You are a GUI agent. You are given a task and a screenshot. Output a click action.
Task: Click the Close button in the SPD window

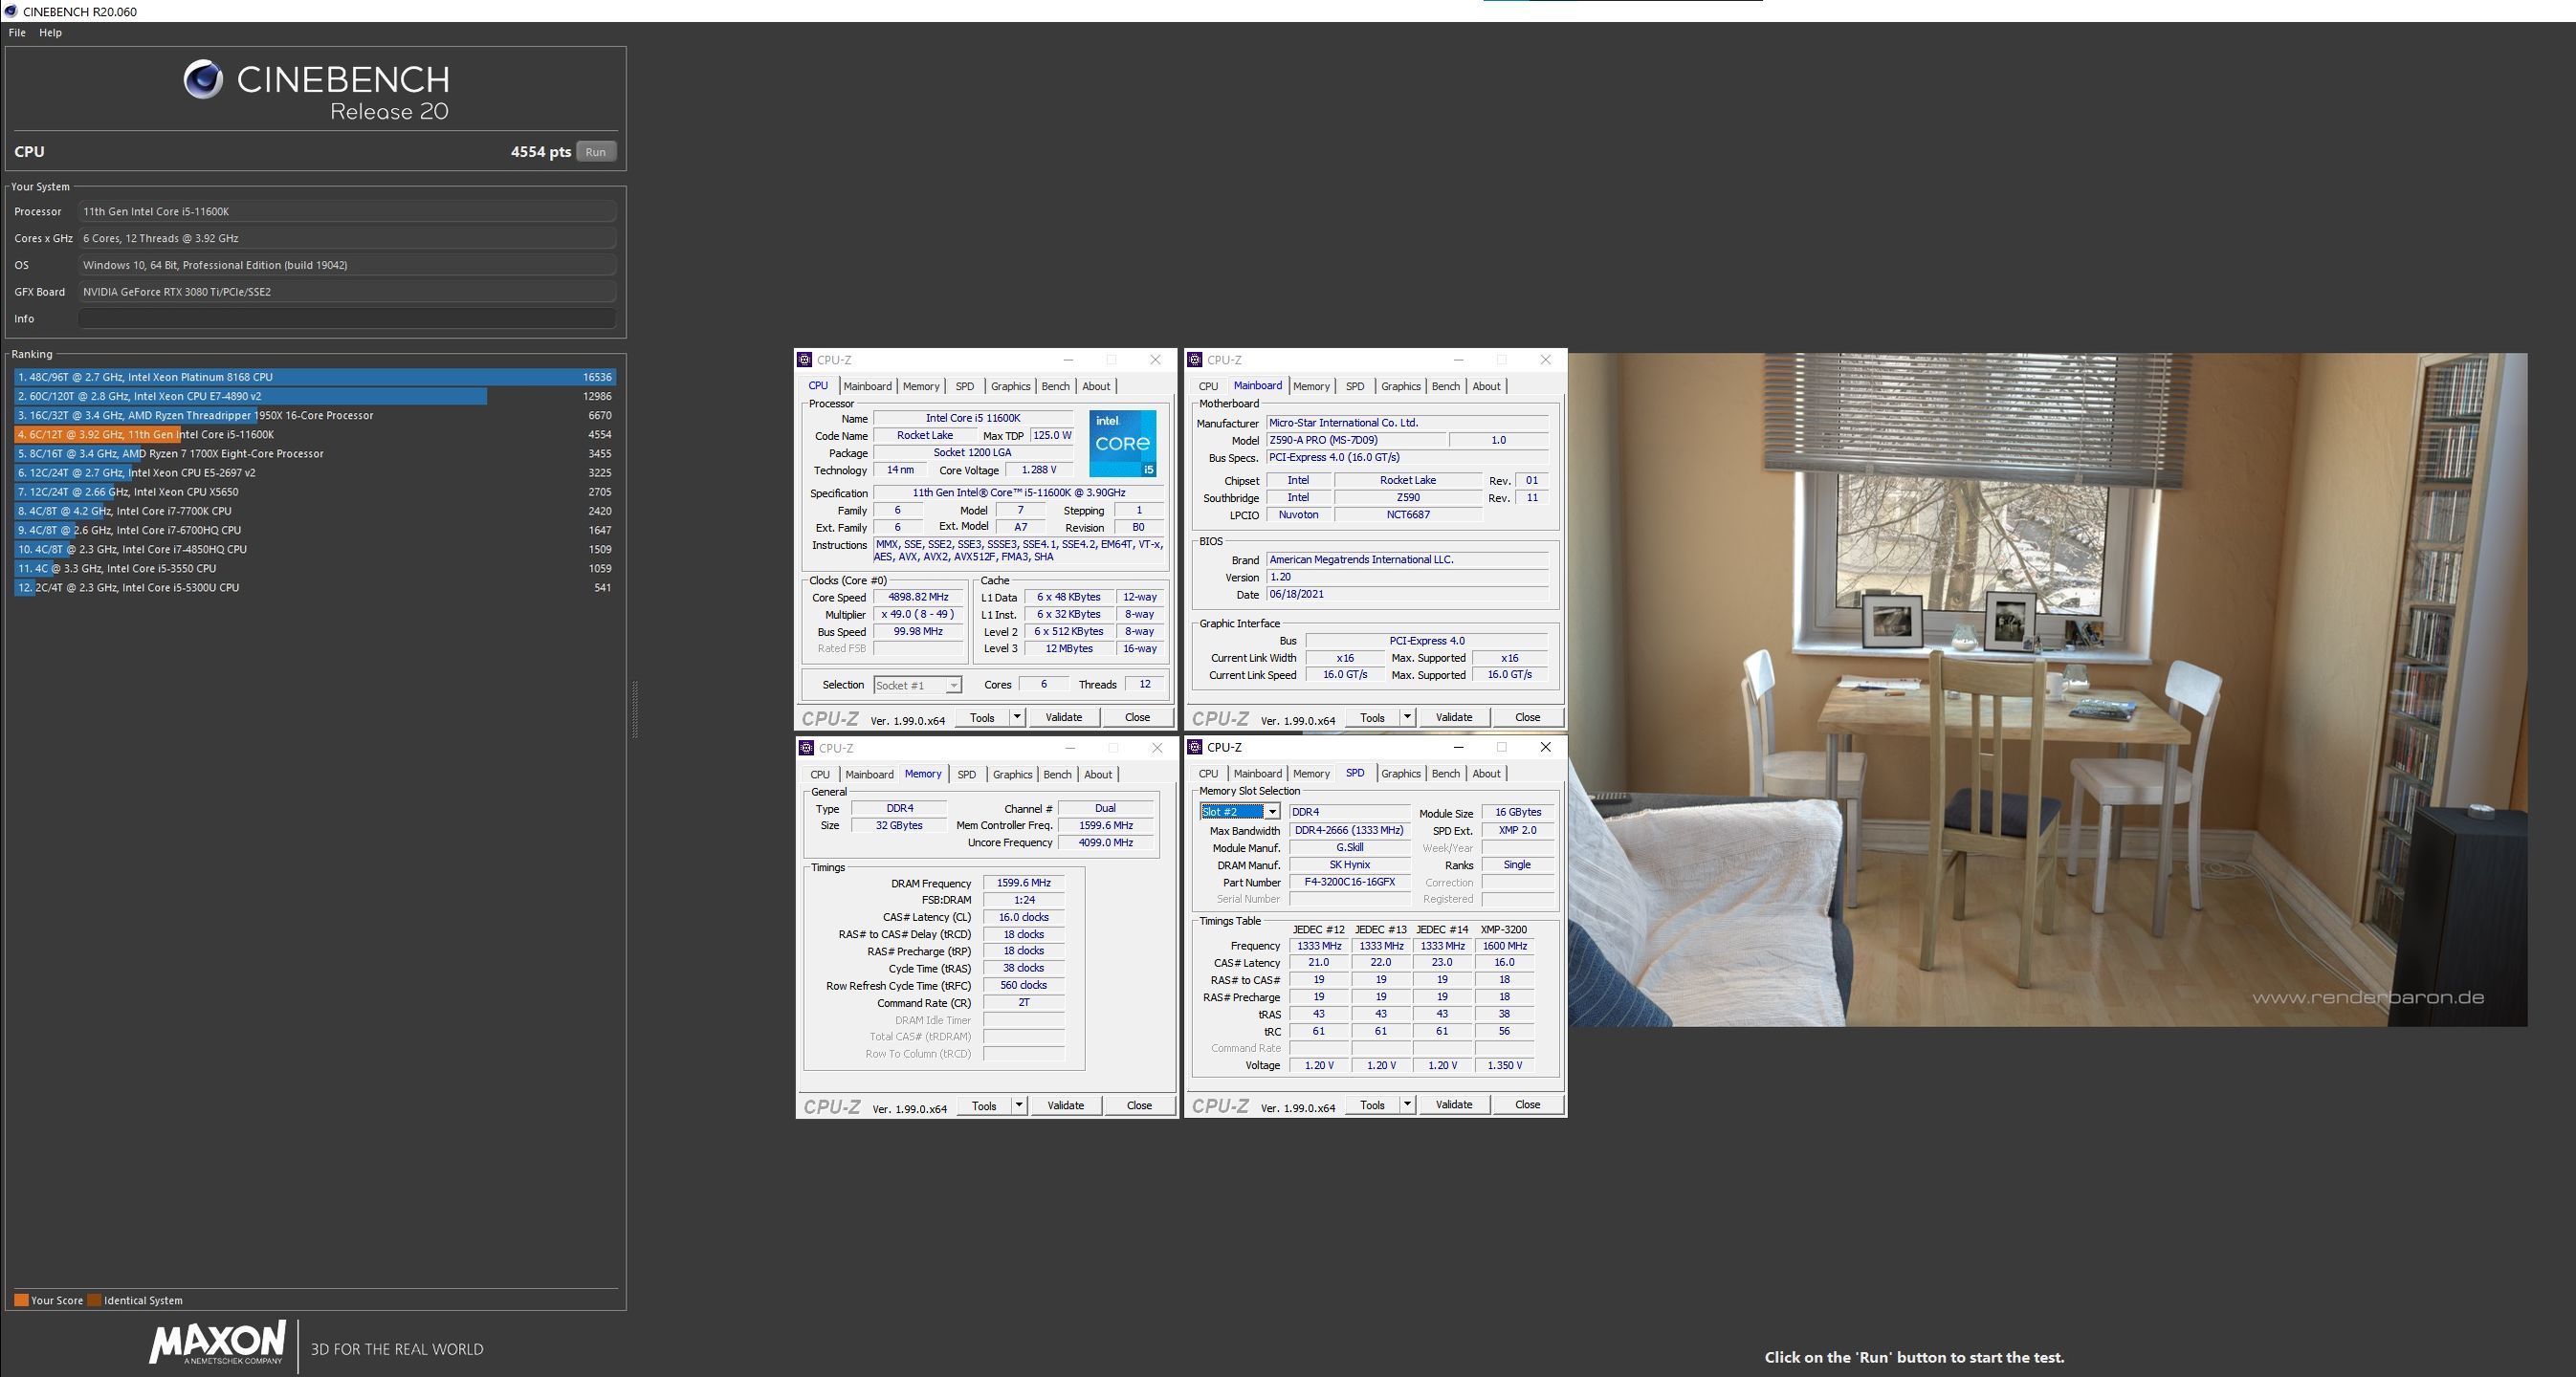pyautogui.click(x=1527, y=1104)
